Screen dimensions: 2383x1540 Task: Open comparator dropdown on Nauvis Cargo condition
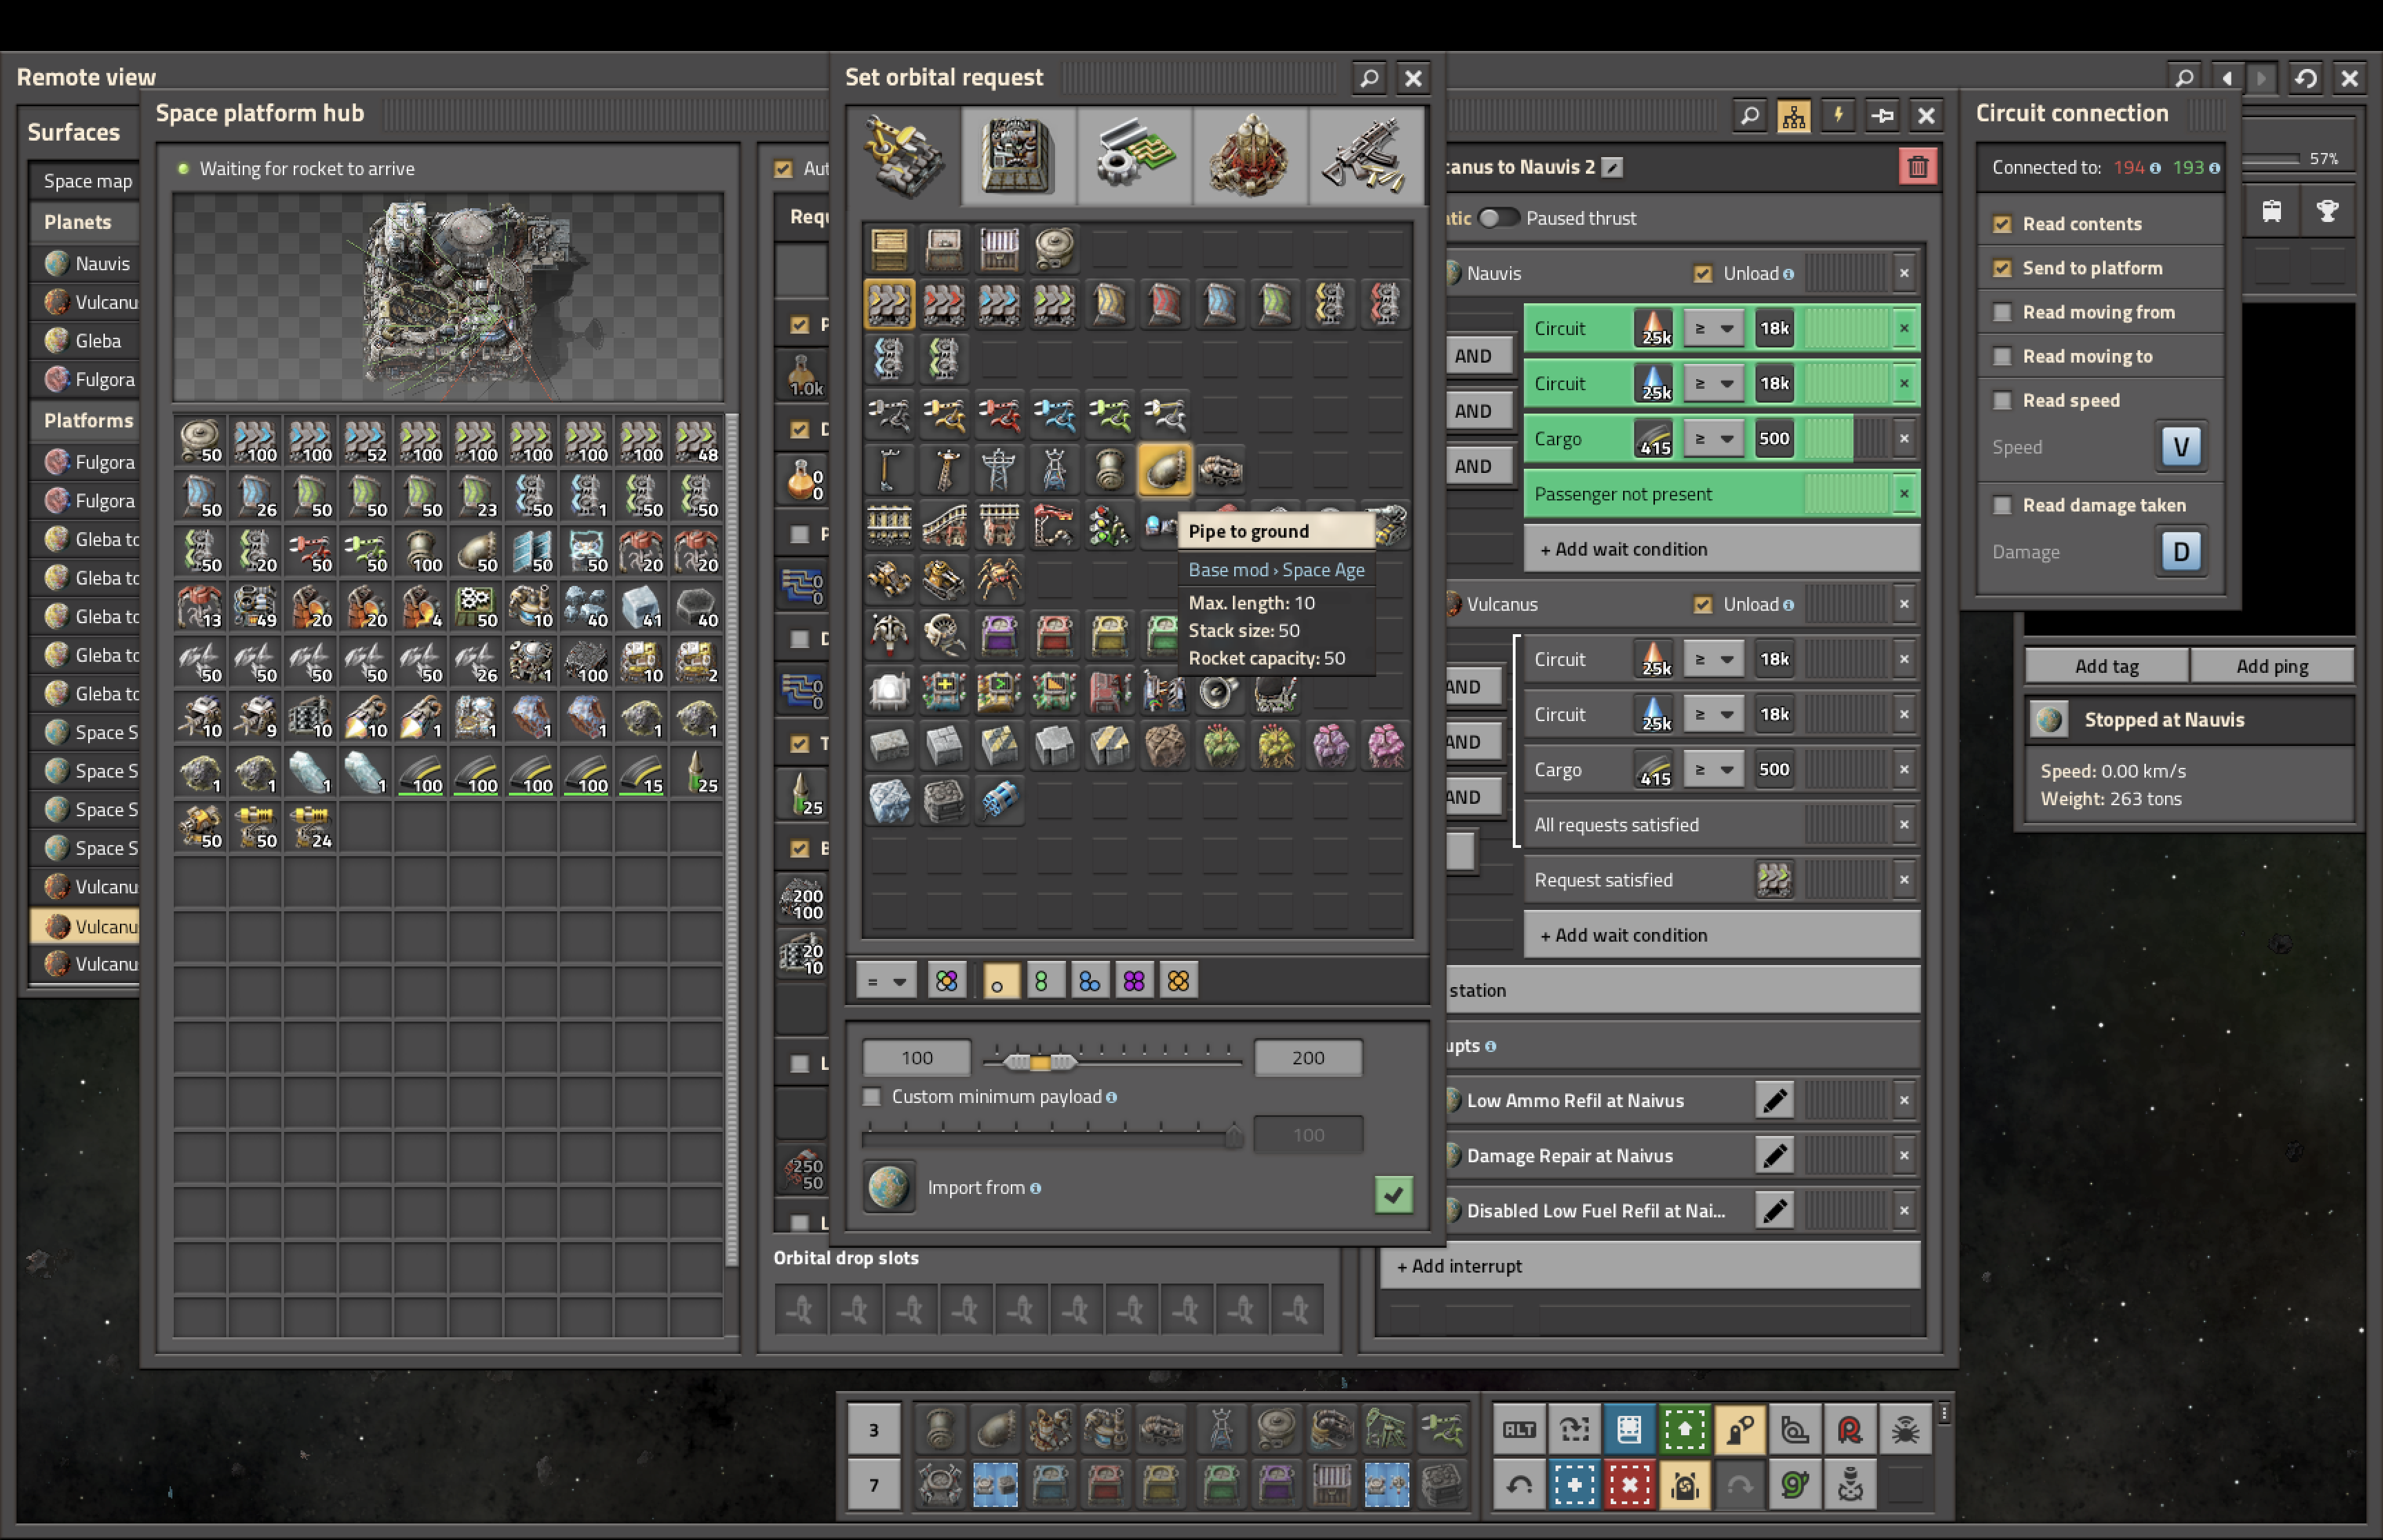click(1713, 438)
